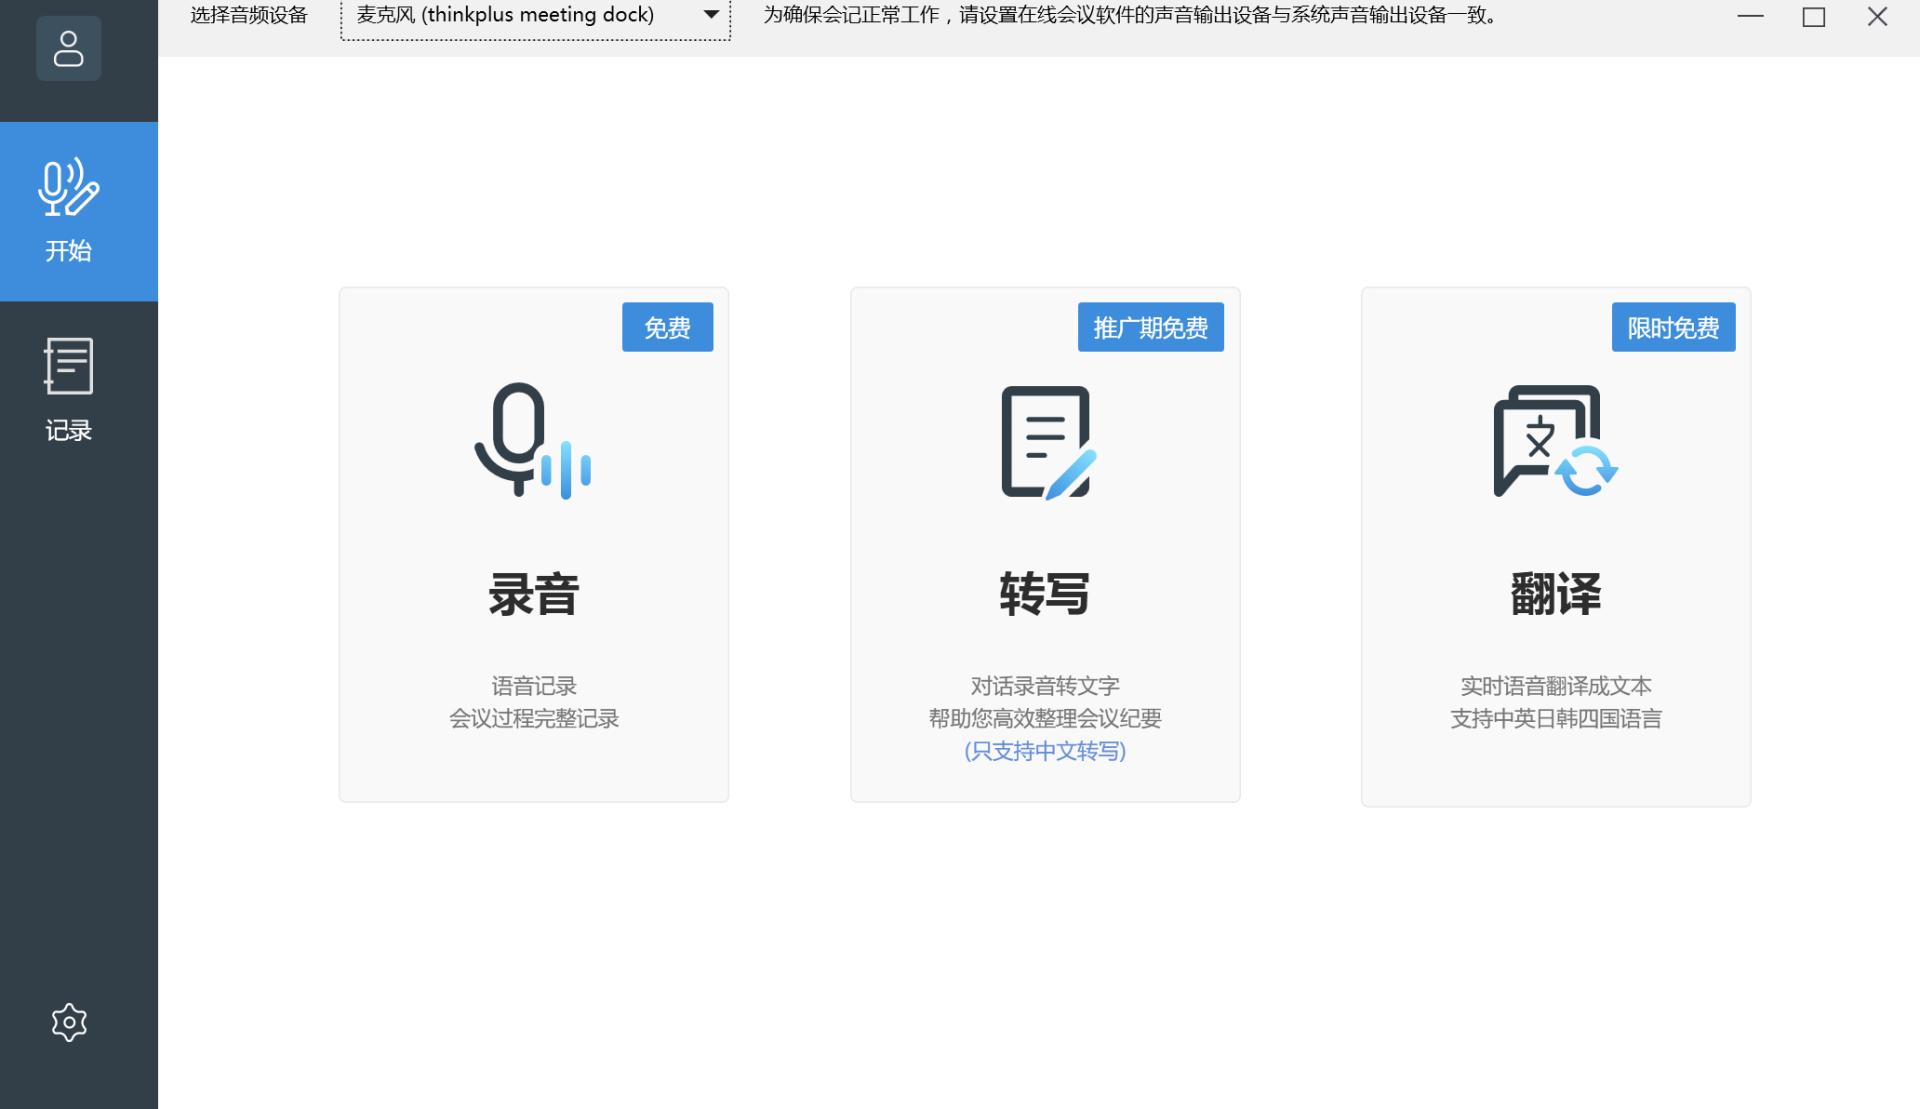
Task: Click the 限时免费 badge on the translation card
Action: tap(1672, 327)
